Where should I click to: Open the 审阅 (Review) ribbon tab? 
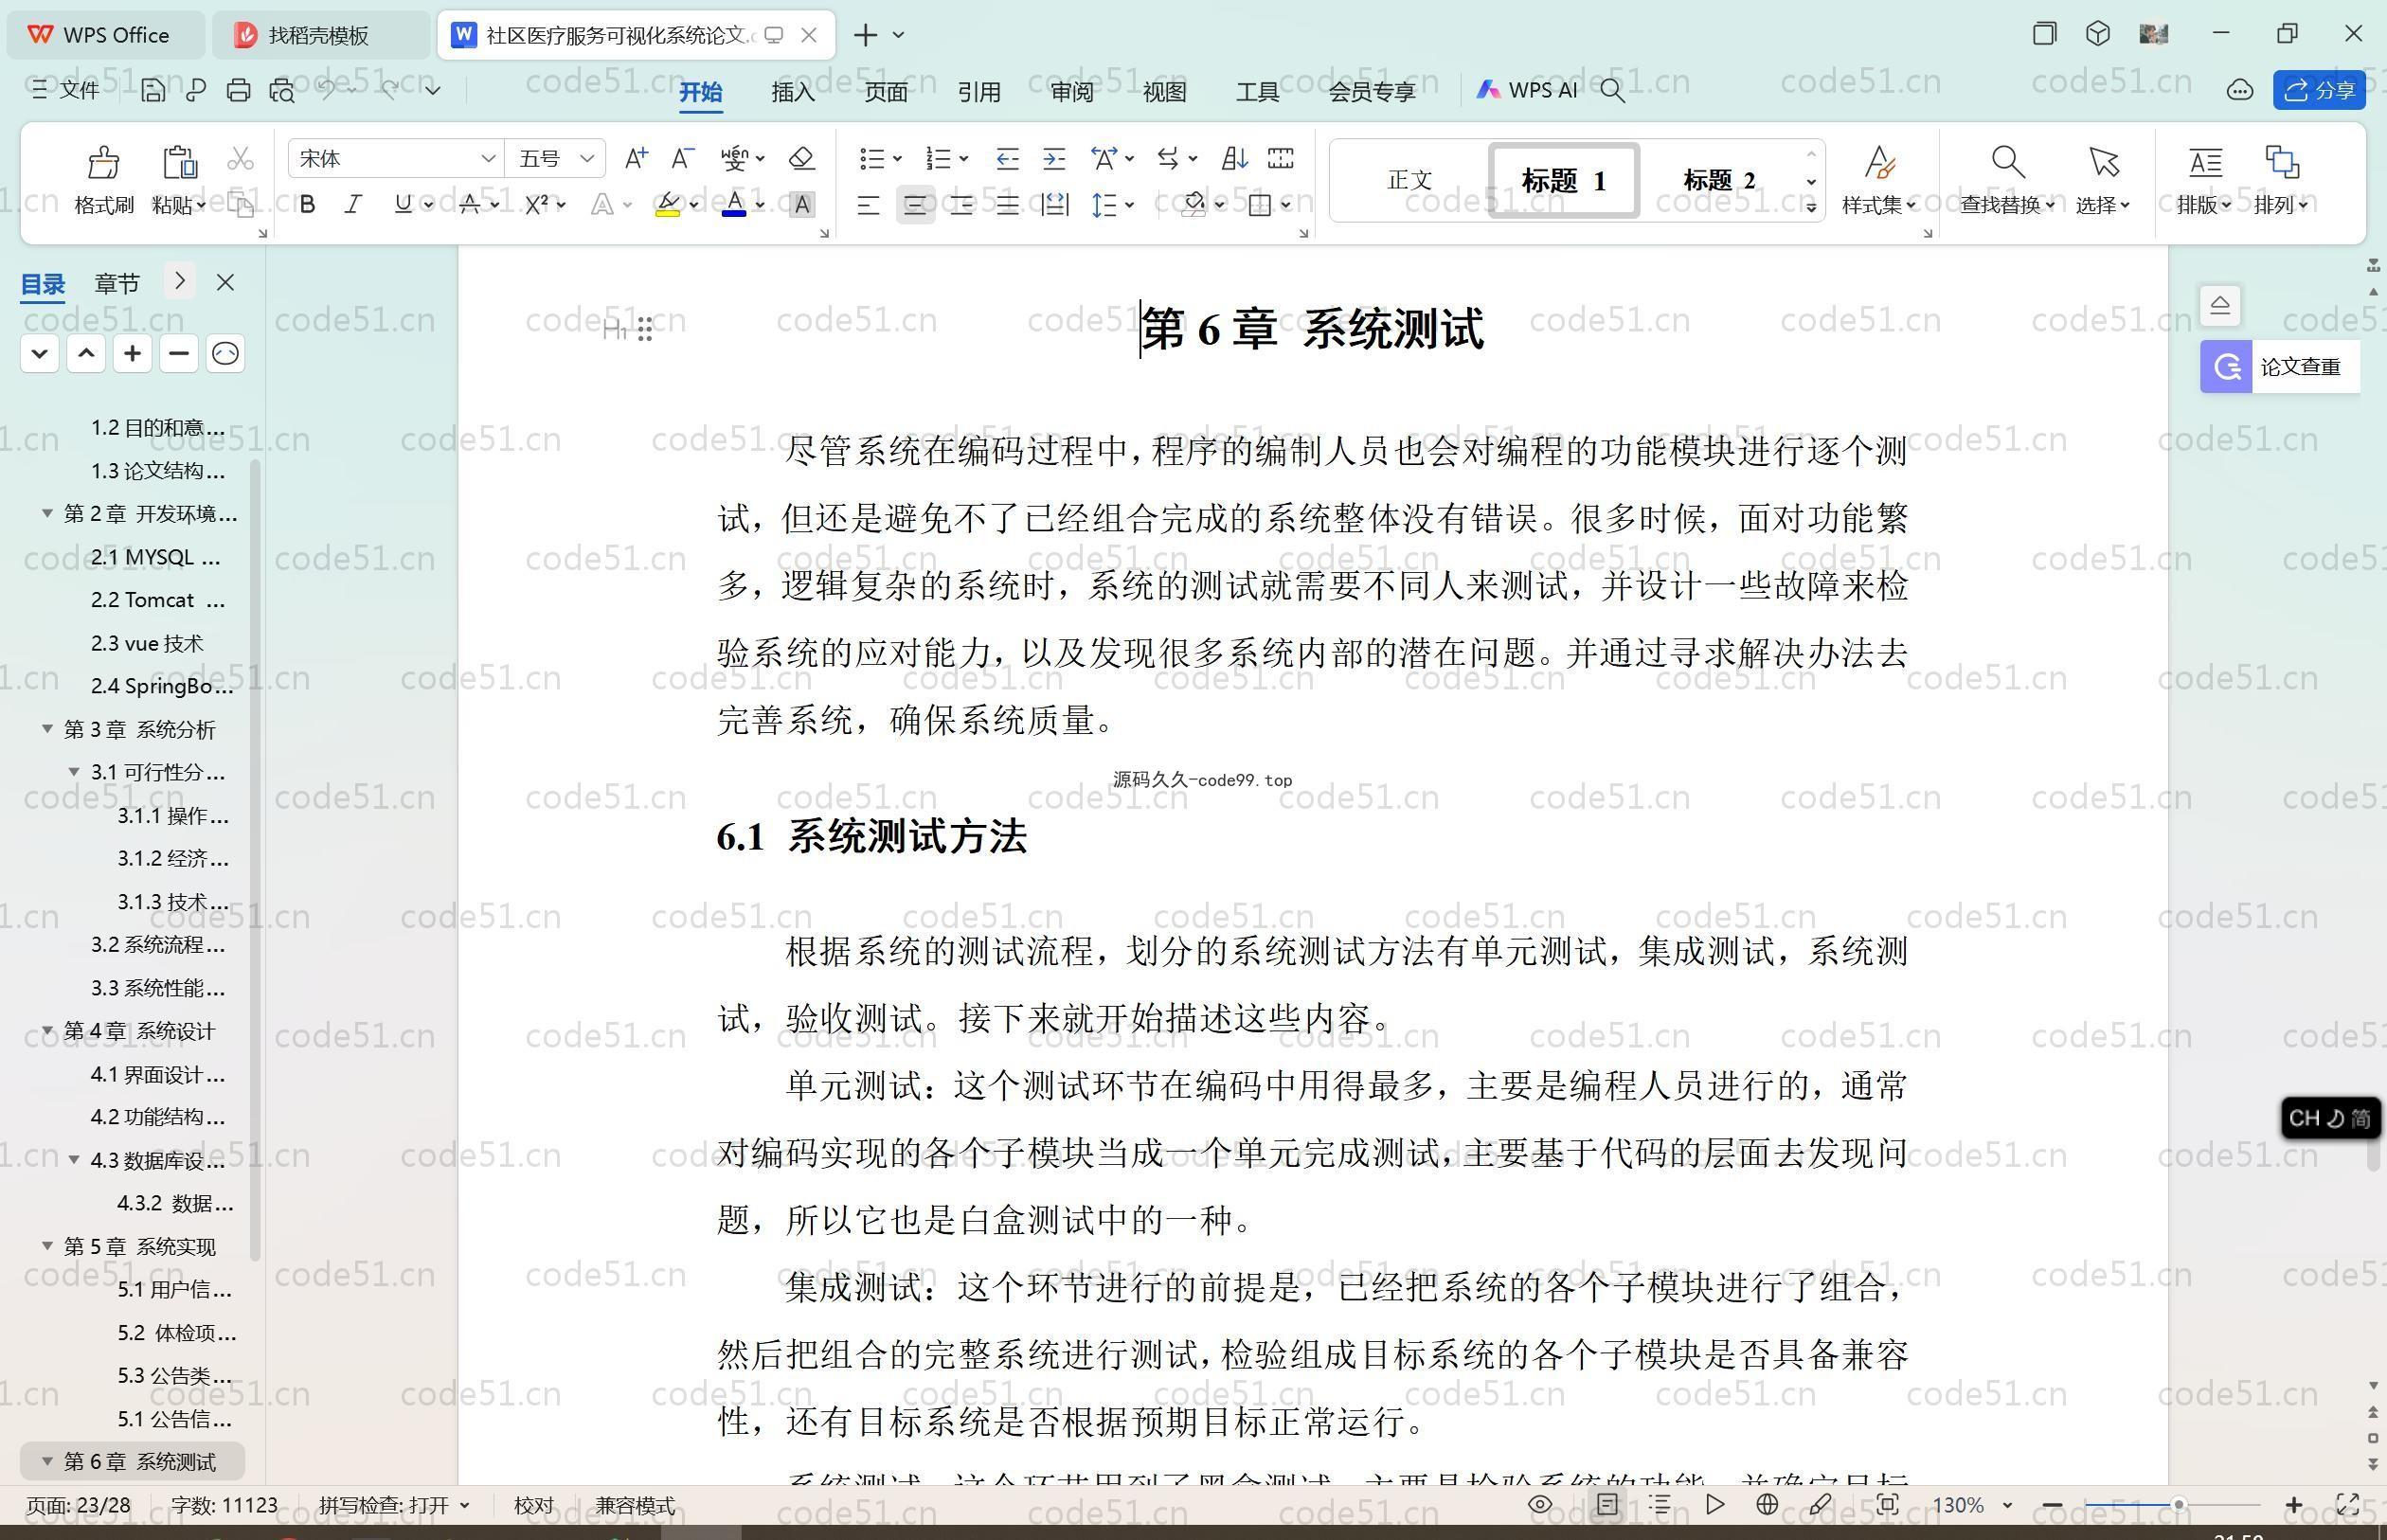pyautogui.click(x=1072, y=91)
